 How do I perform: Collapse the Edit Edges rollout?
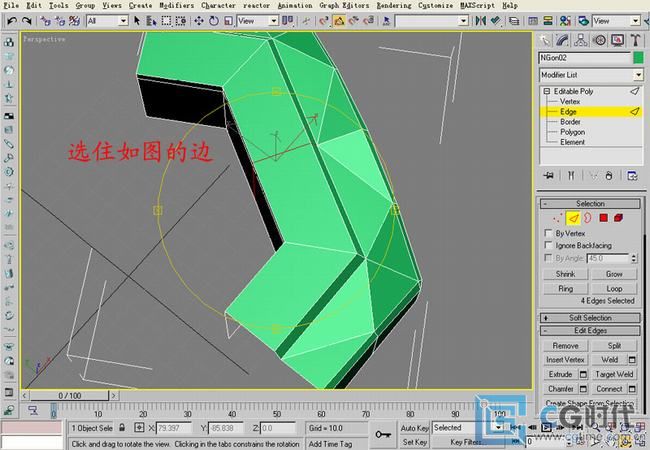[590, 330]
